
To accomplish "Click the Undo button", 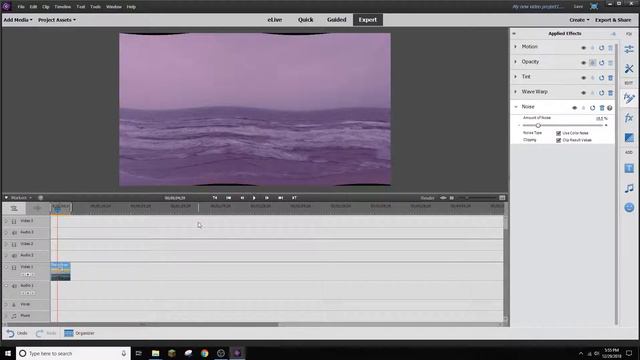I will 17,333.
